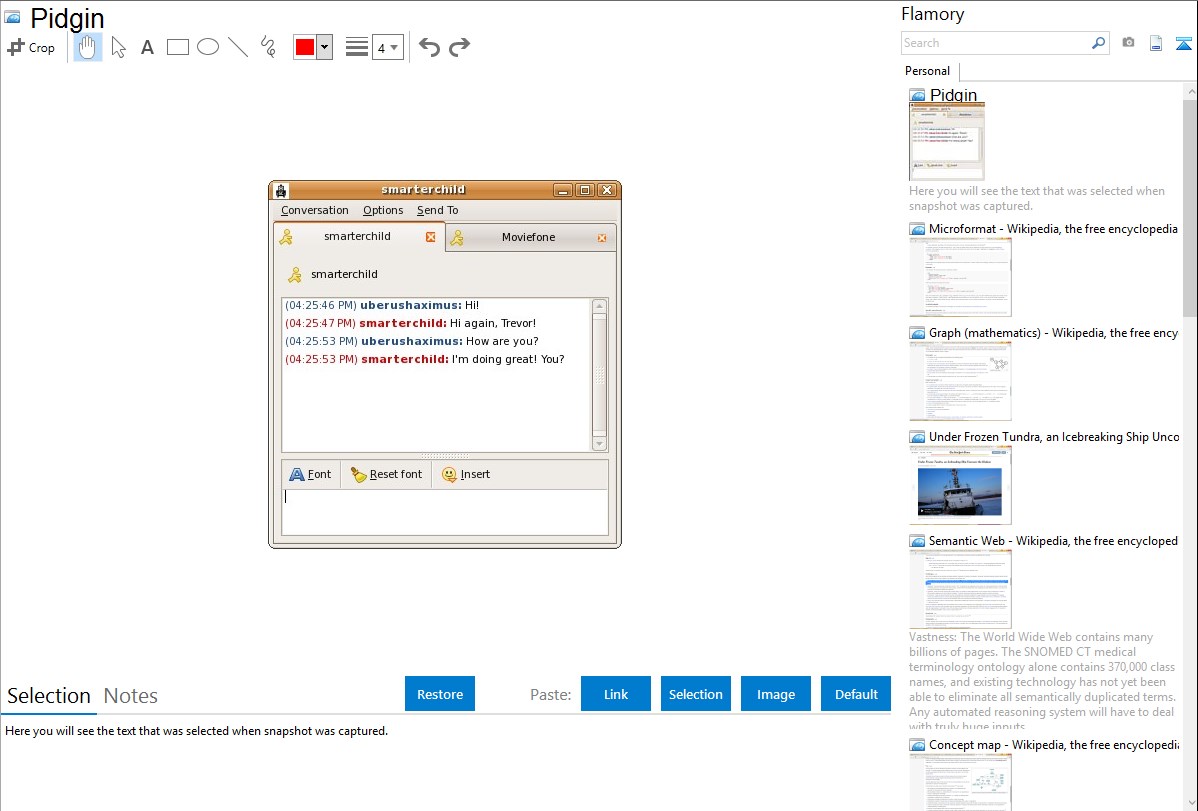Click the page document icon in Flamory panel
Viewport: 1198px width, 811px height.
1156,43
